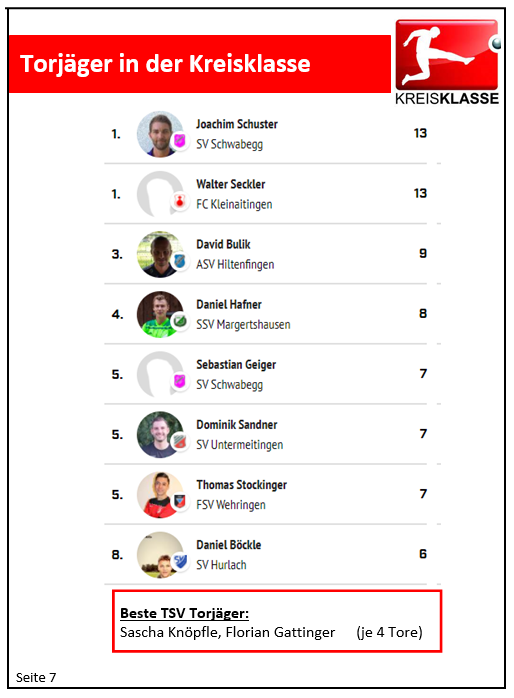Viewport: 514px width, 698px height.
Task: Click the SV Schwabegg crest beside Sebastian Geiger
Action: [x=179, y=381]
